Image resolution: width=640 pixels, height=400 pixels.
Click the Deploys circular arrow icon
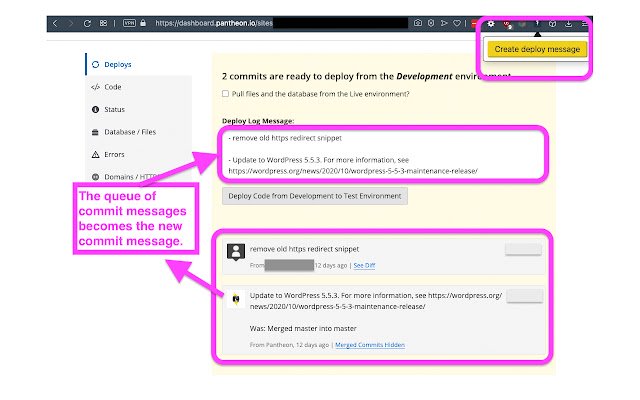(96, 64)
